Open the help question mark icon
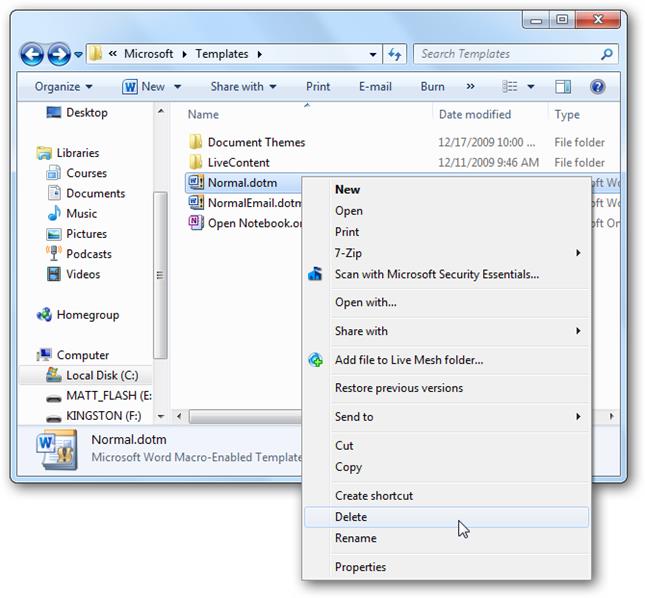Viewport: 645px width, 598px height. pyautogui.click(x=597, y=86)
